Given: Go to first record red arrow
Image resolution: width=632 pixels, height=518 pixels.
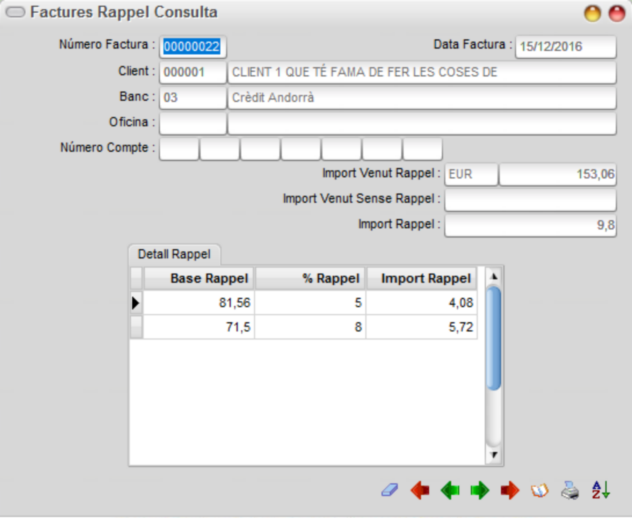Looking at the screenshot, I should point(420,490).
